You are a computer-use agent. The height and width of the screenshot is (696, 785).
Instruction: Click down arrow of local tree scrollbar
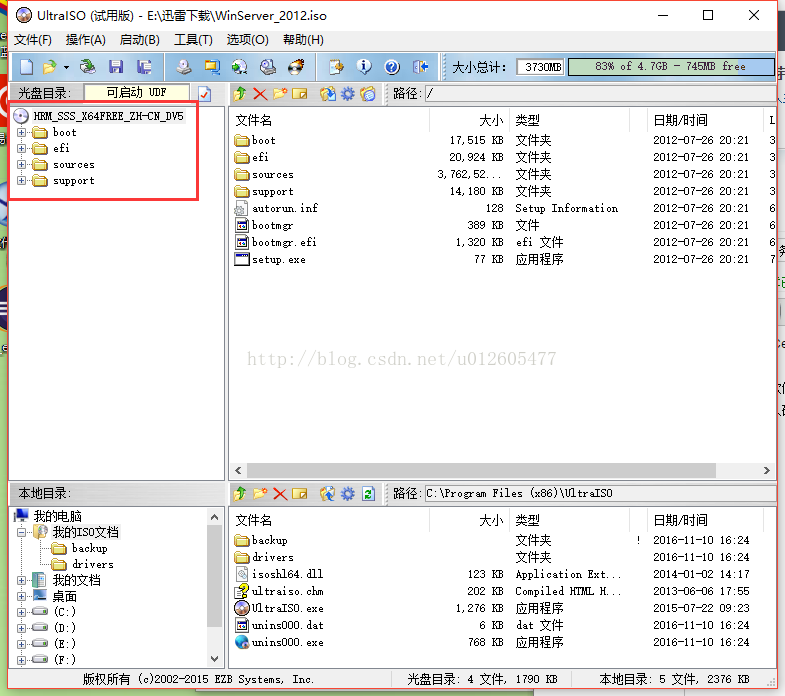tap(215, 658)
